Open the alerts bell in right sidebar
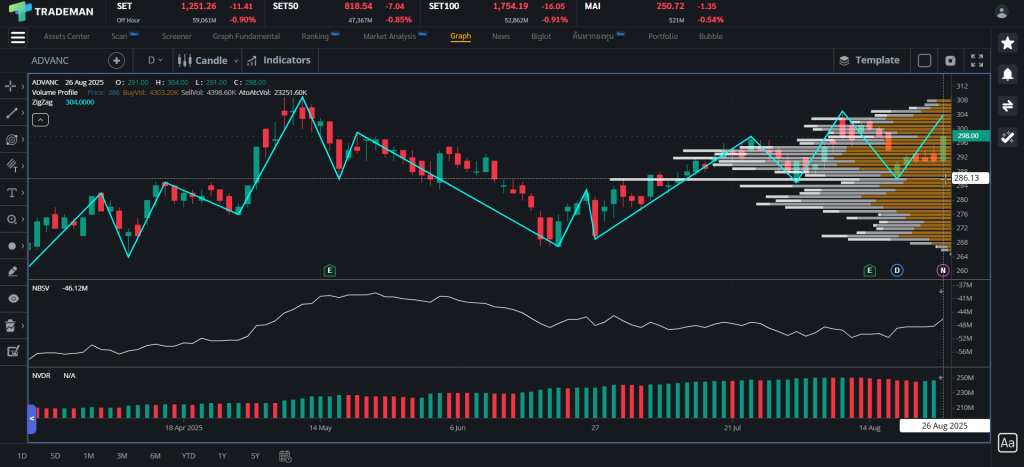This screenshot has height=467, width=1024. coord(1006,75)
